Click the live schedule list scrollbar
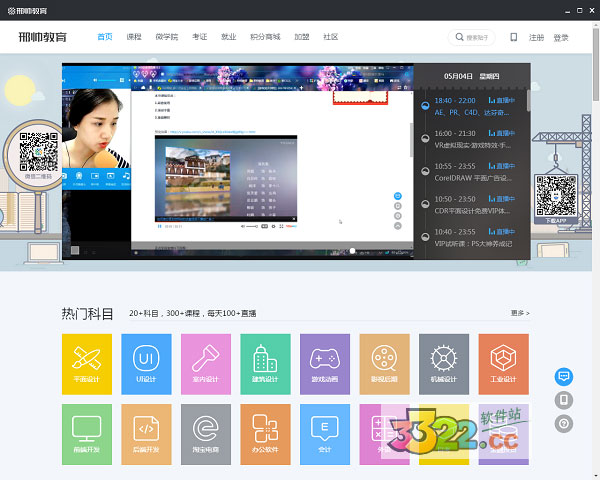The height and width of the screenshot is (480, 600). click(x=528, y=101)
